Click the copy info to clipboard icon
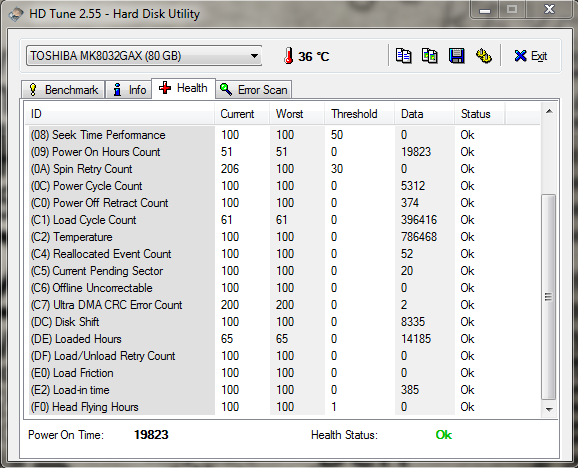 click(x=403, y=56)
